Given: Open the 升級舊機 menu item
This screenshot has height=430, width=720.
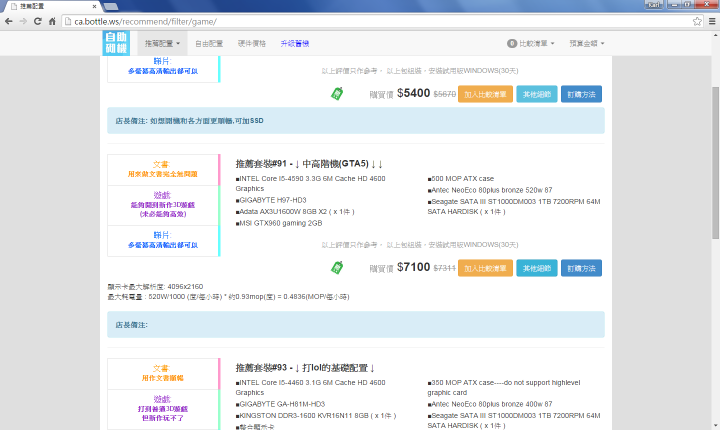Looking at the screenshot, I should pyautogui.click(x=294, y=43).
